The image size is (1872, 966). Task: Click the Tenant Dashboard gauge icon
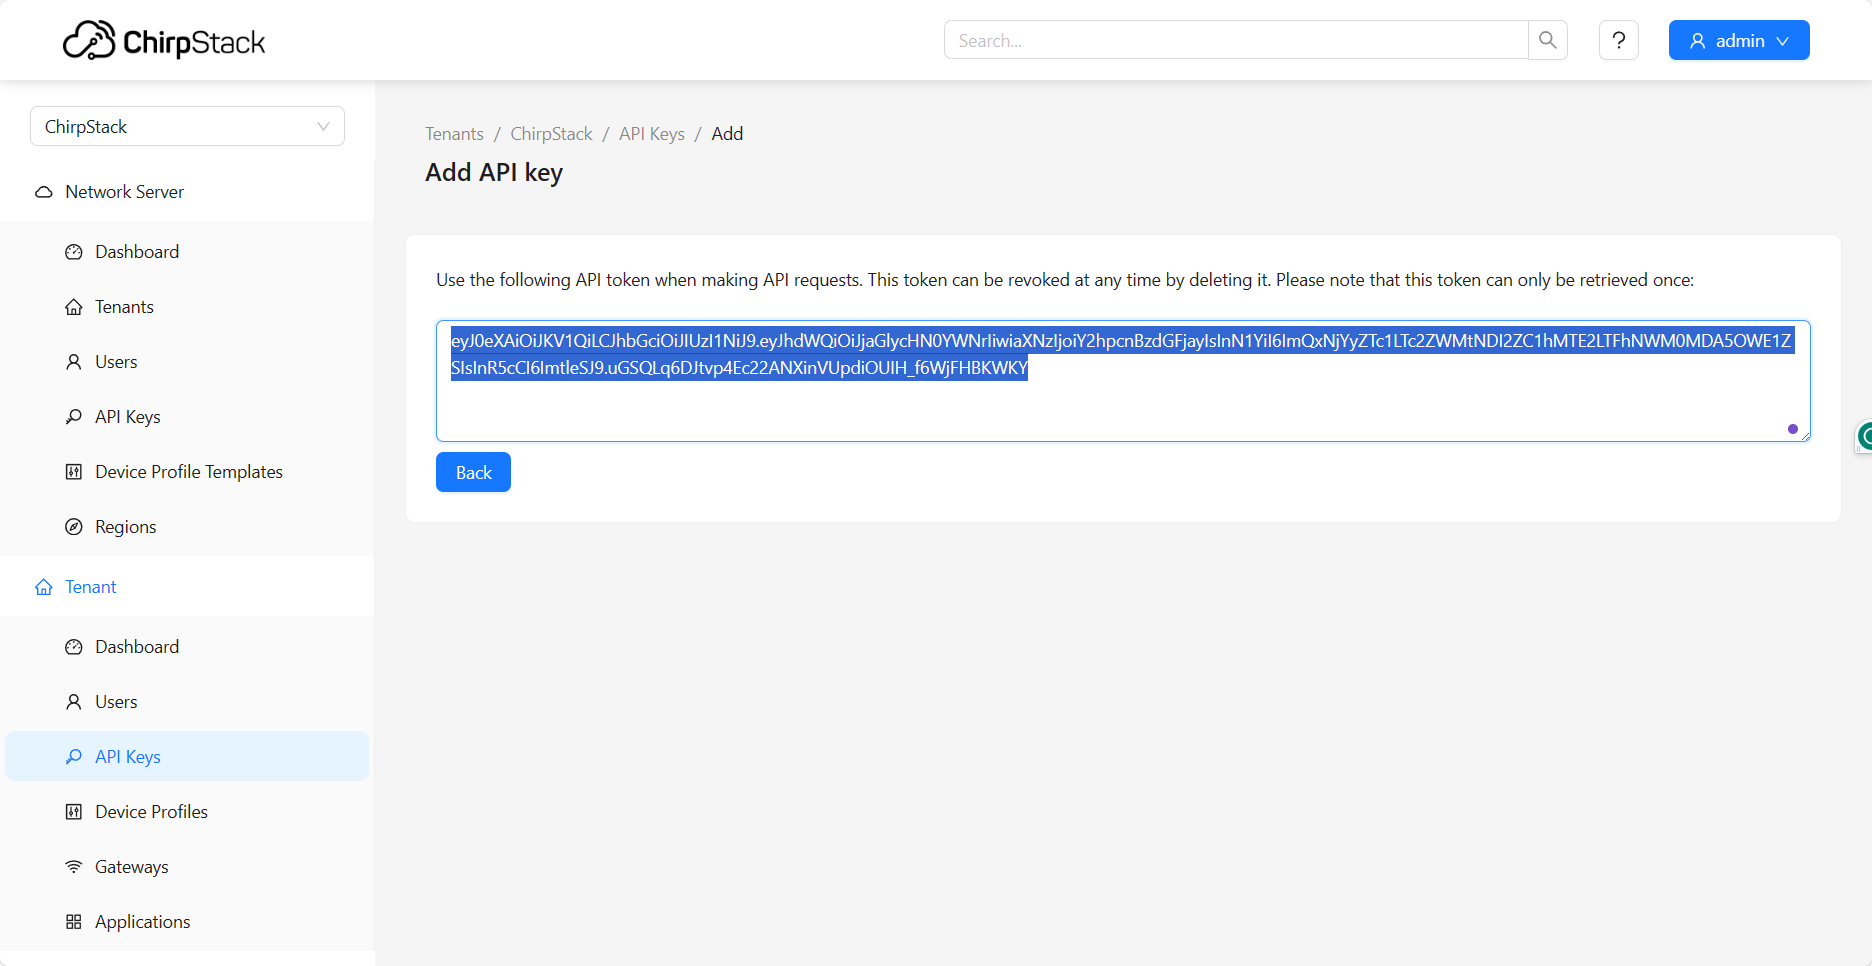pyautogui.click(x=74, y=647)
